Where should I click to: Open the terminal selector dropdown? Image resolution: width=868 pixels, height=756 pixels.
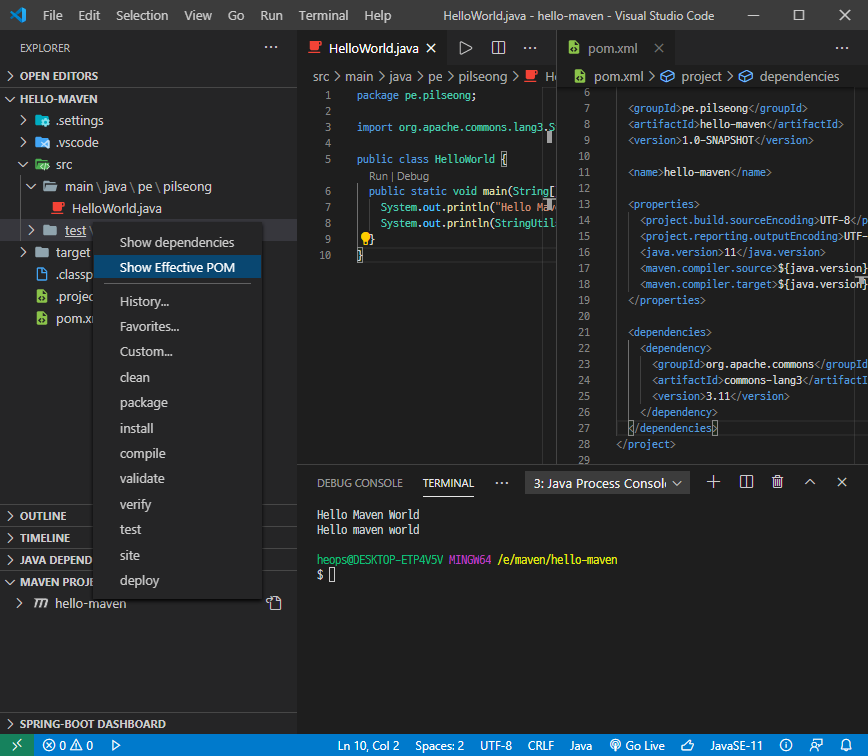click(x=607, y=483)
